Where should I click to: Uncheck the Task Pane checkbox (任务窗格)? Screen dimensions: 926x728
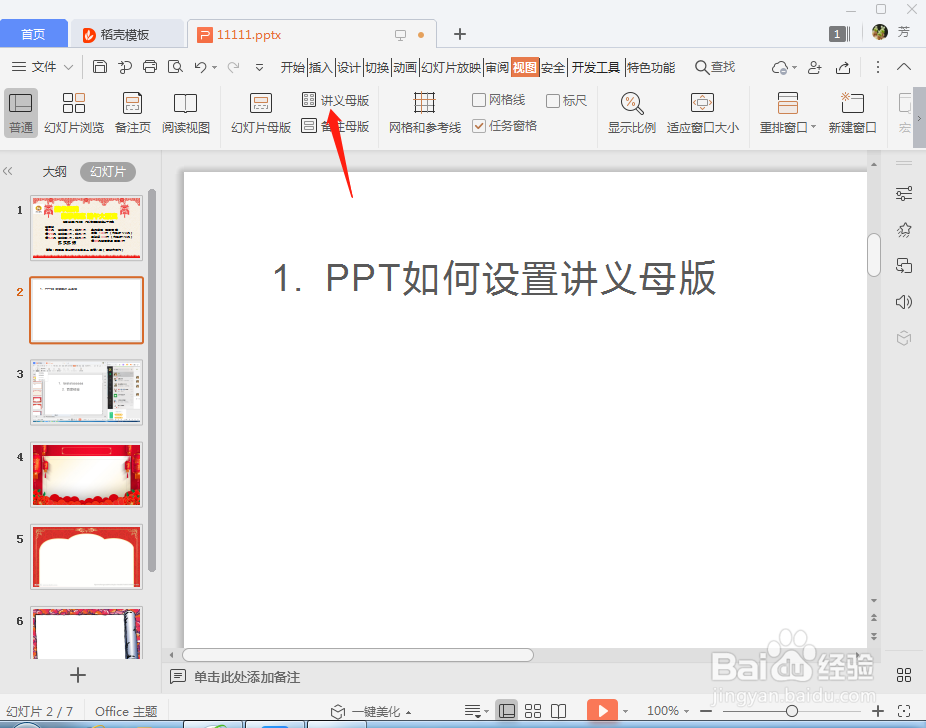pyautogui.click(x=479, y=126)
